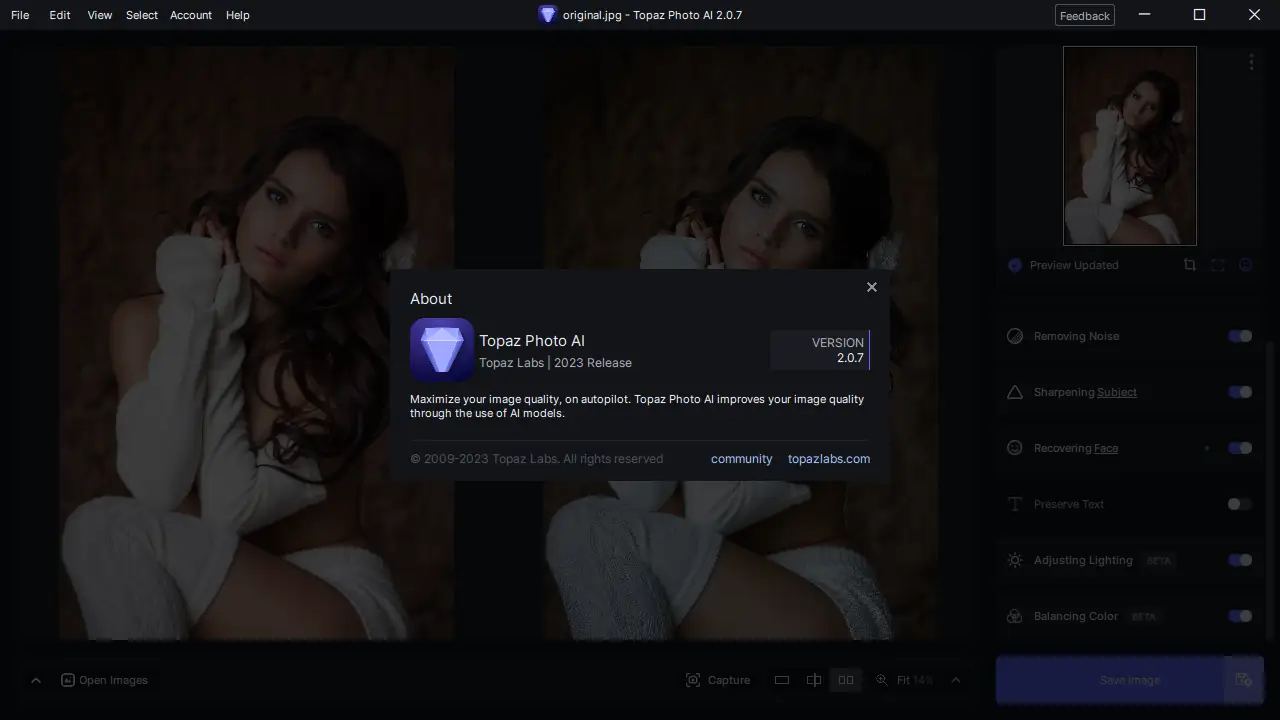
Task: Expand the image tray with the bottom-left chevron
Action: pos(36,680)
